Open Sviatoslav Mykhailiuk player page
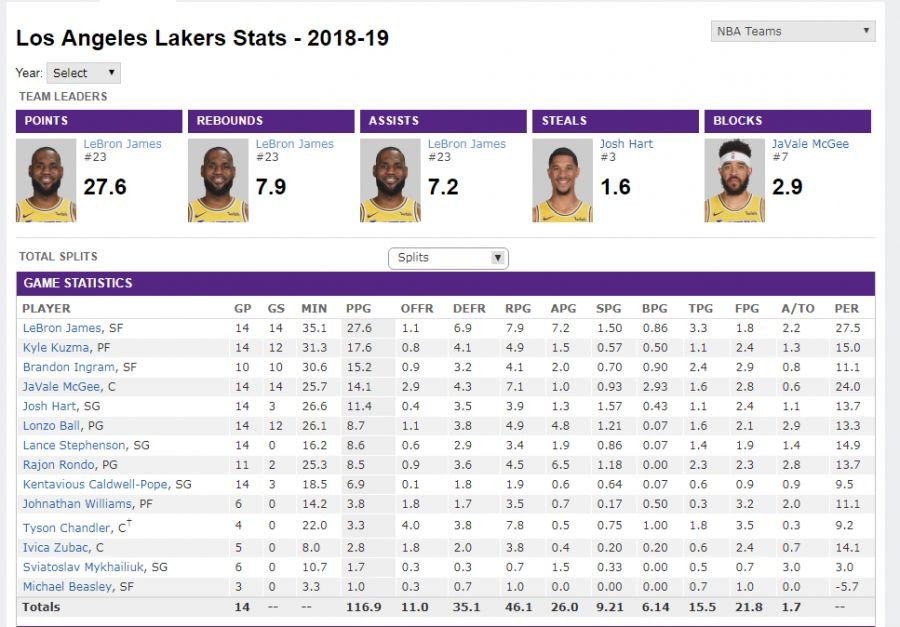Screen dimensions: 900x627 (83, 567)
